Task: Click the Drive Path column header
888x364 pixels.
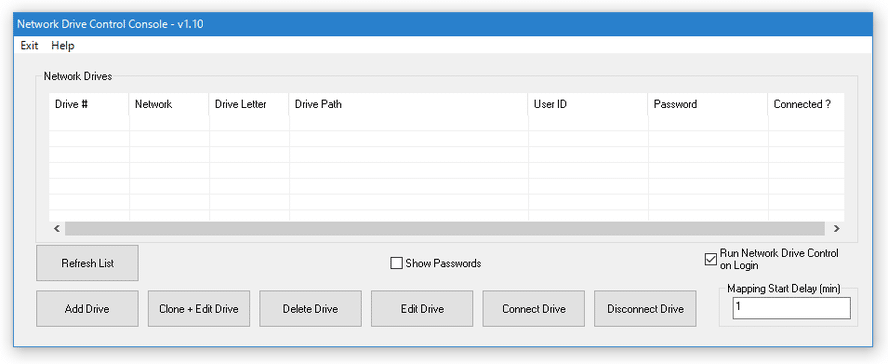Action: tap(409, 105)
